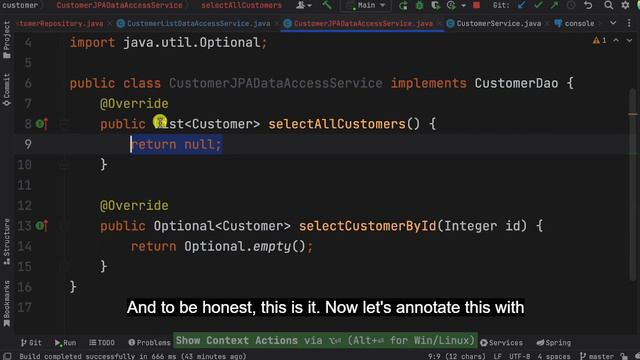
Task: Rerun the application with the green rerun icon
Action: (x=403, y=5)
